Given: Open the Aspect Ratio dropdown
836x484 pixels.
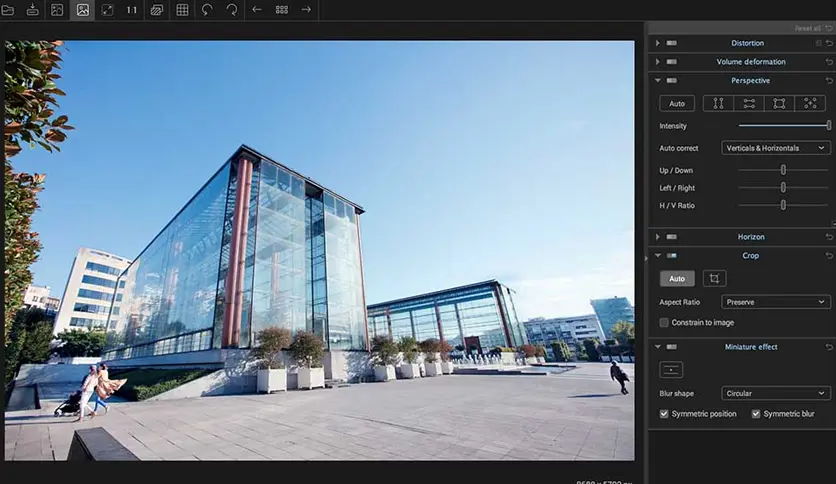Looking at the screenshot, I should (x=776, y=302).
